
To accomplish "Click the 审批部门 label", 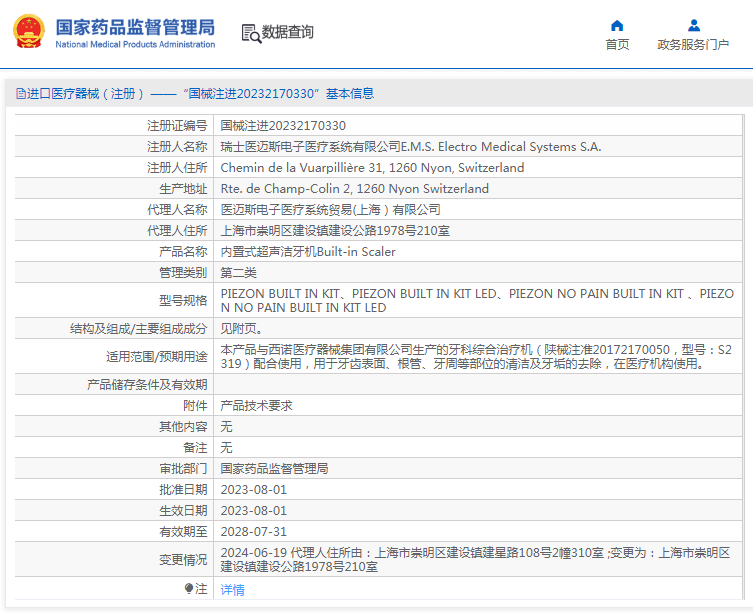I will click(x=183, y=469).
